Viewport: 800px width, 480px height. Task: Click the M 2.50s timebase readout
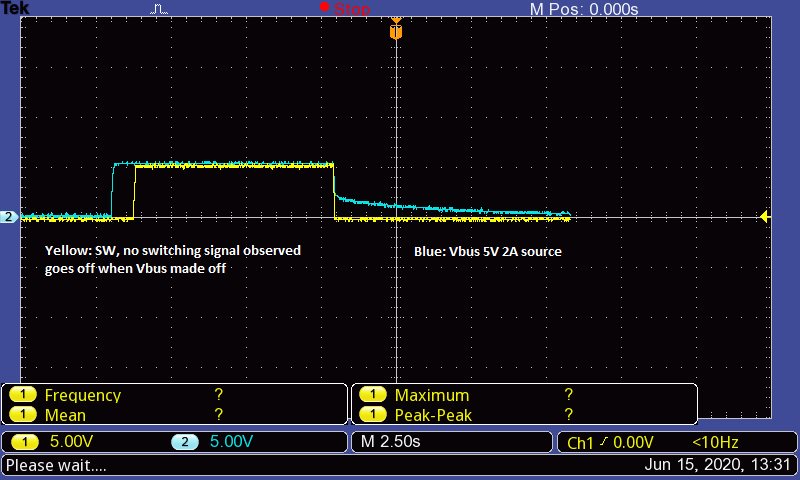coord(390,441)
